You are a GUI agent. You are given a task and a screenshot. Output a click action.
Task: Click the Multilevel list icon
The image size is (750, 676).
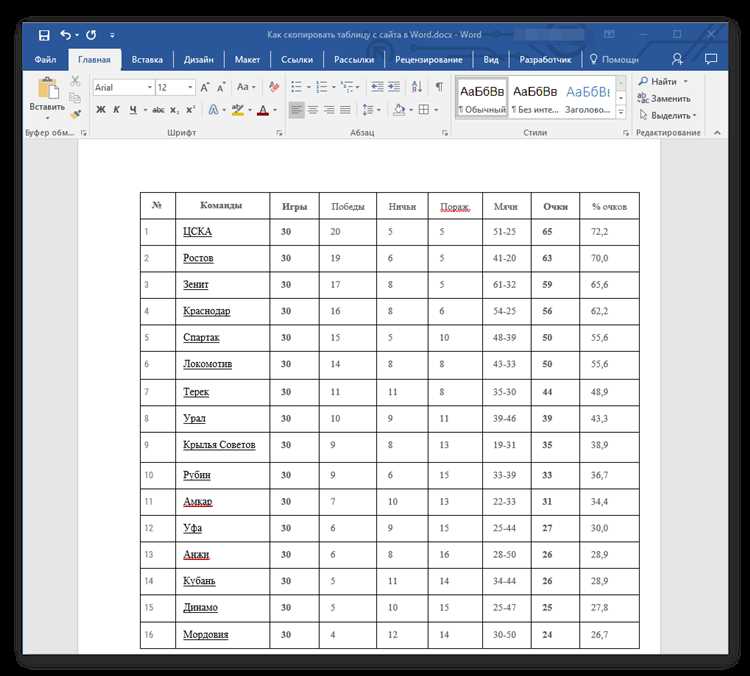(347, 87)
